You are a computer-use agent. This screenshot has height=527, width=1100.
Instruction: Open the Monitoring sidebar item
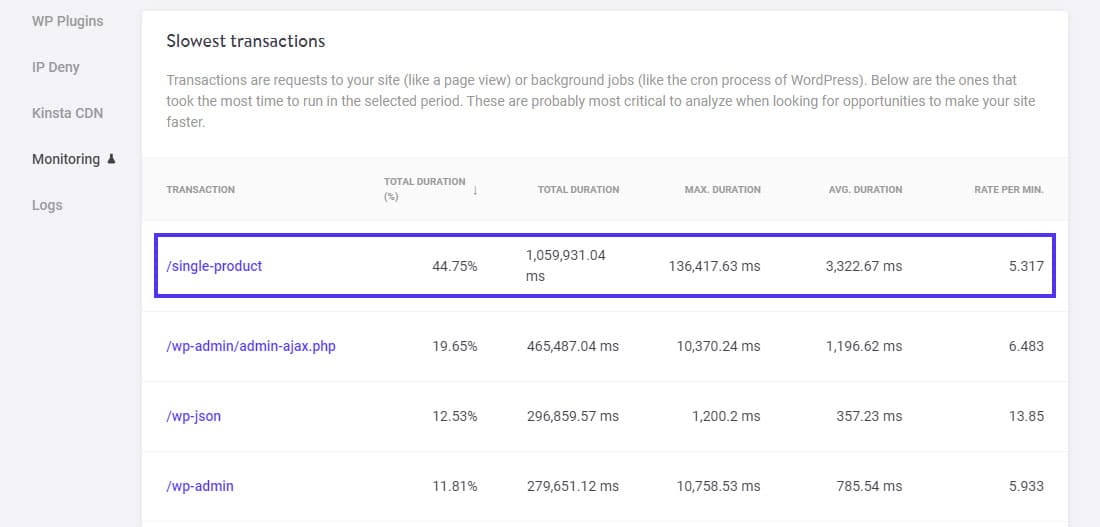tap(66, 159)
